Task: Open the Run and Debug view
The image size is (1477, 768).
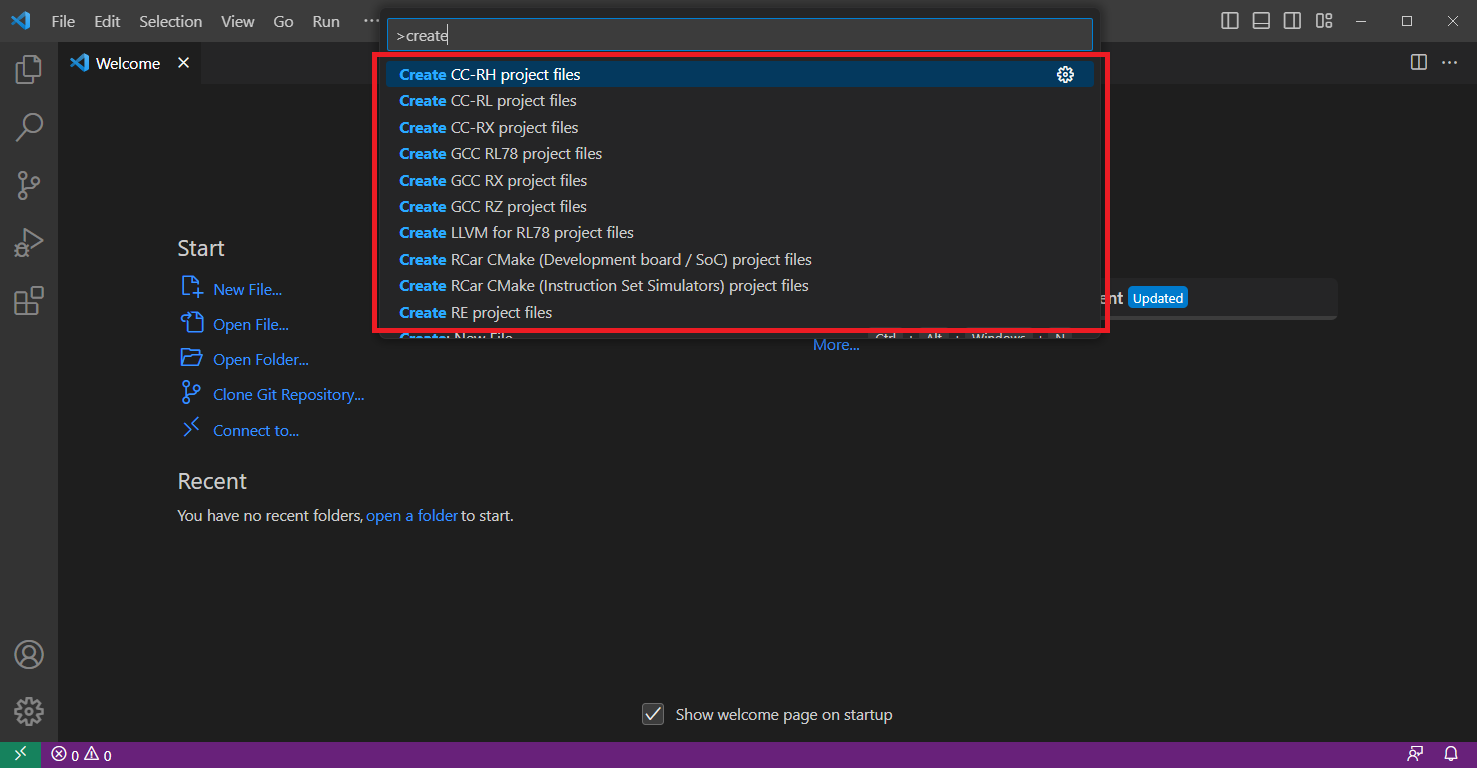Action: click(29, 243)
